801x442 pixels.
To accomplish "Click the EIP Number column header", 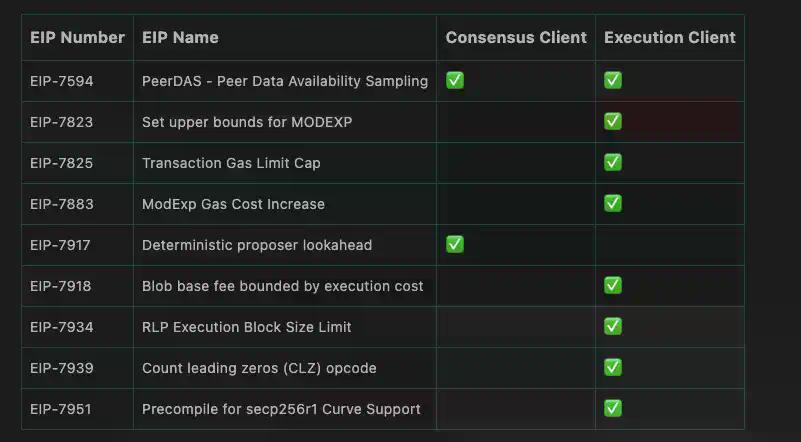I will click(x=77, y=38).
